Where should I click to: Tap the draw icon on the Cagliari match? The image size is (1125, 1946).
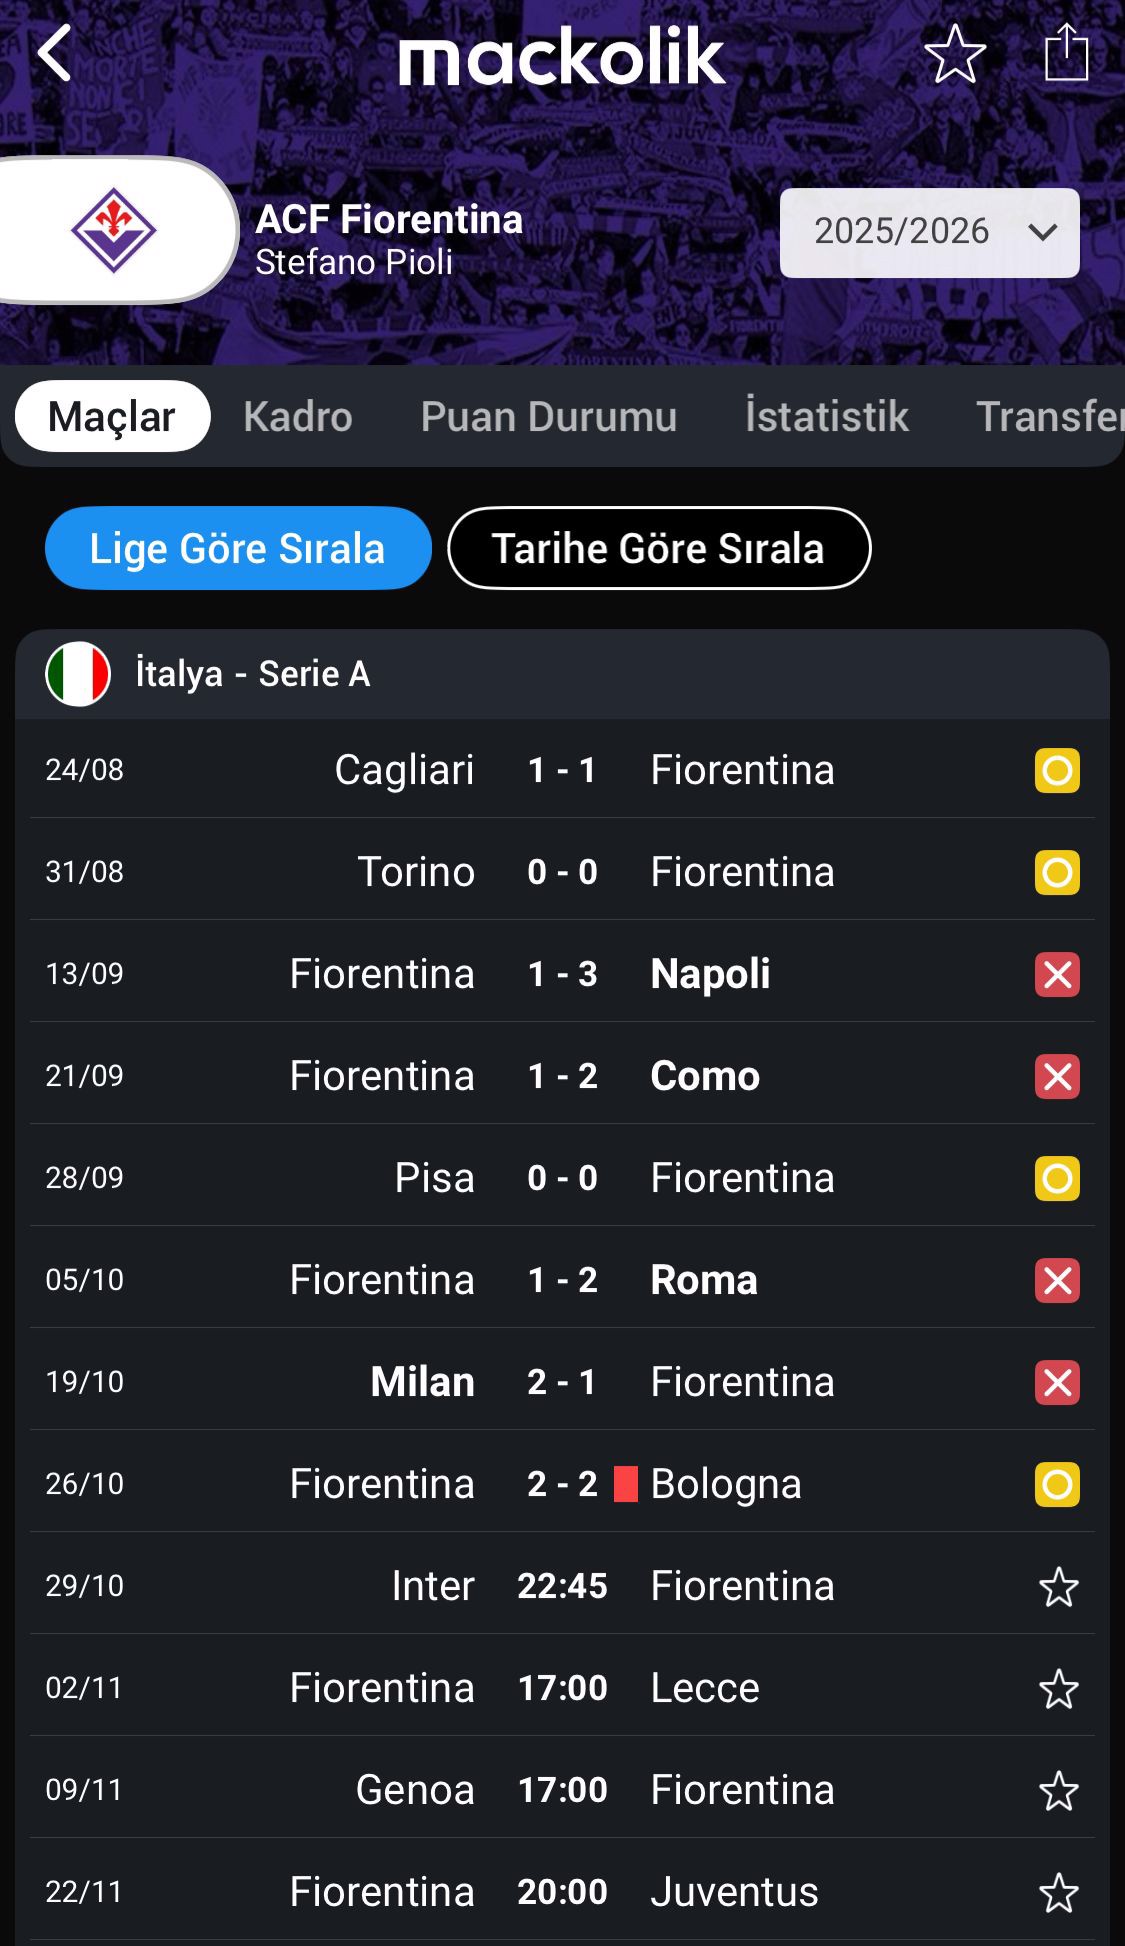(1057, 771)
